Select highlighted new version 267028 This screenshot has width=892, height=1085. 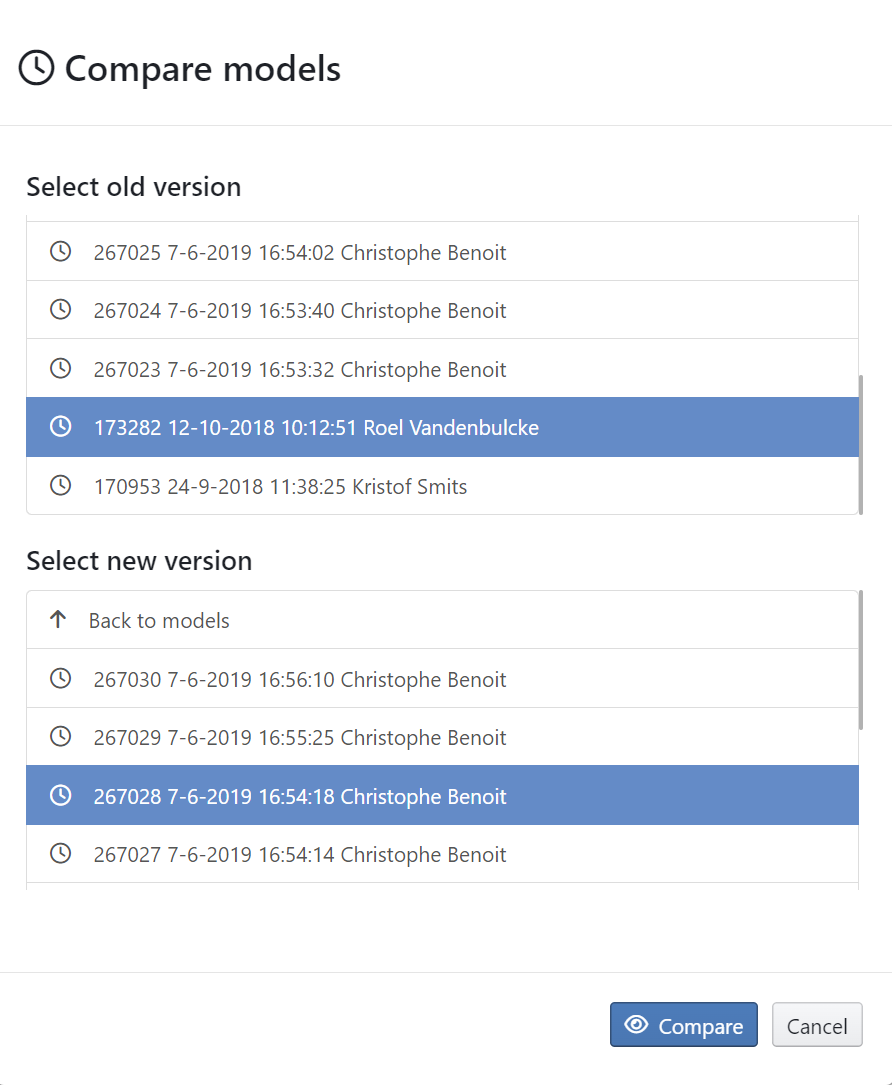300,797
